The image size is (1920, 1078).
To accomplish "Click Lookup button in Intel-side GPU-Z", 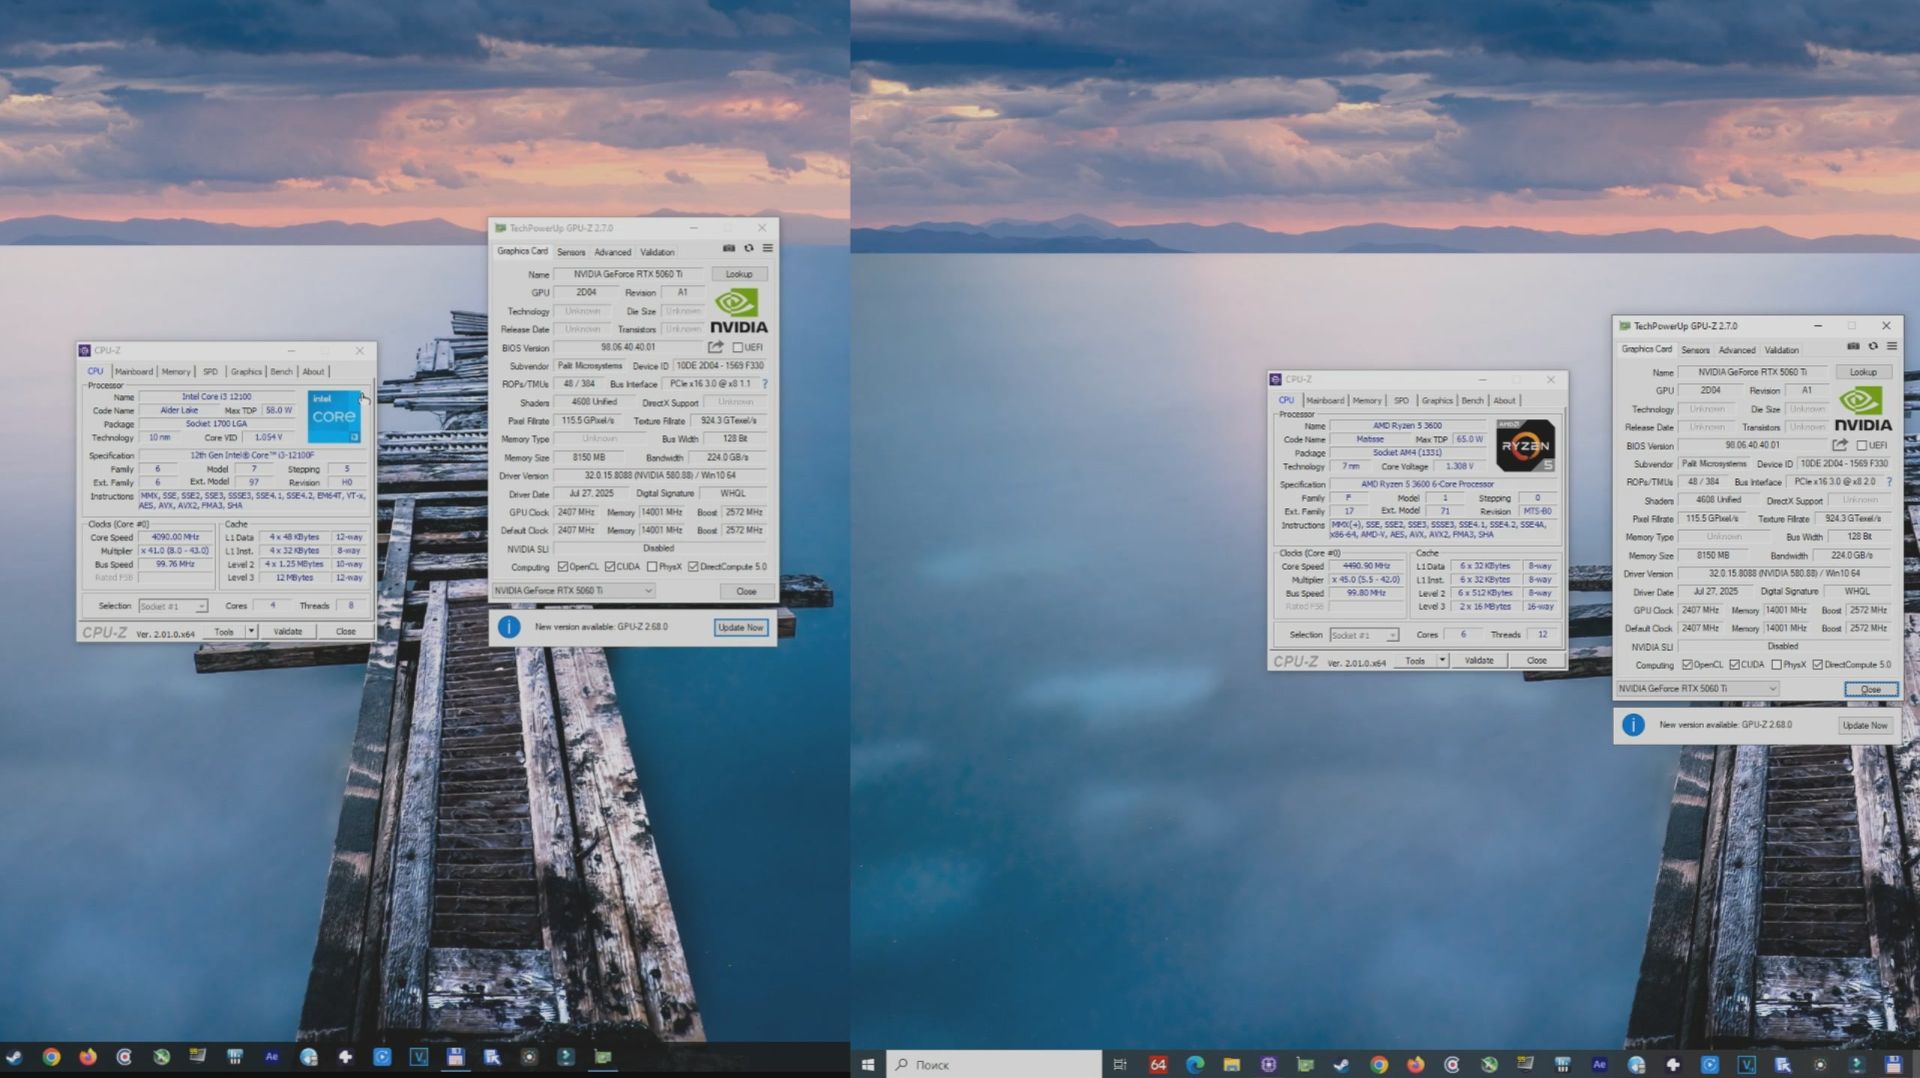I will click(739, 274).
